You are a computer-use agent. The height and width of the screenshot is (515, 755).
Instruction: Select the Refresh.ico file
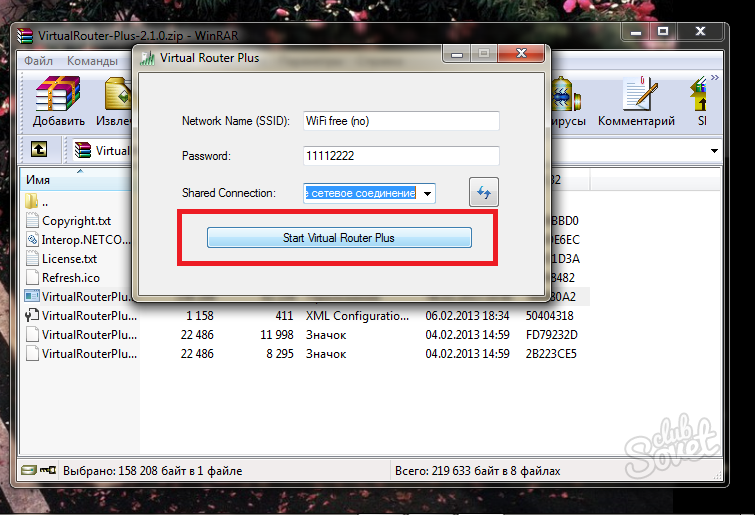70,277
